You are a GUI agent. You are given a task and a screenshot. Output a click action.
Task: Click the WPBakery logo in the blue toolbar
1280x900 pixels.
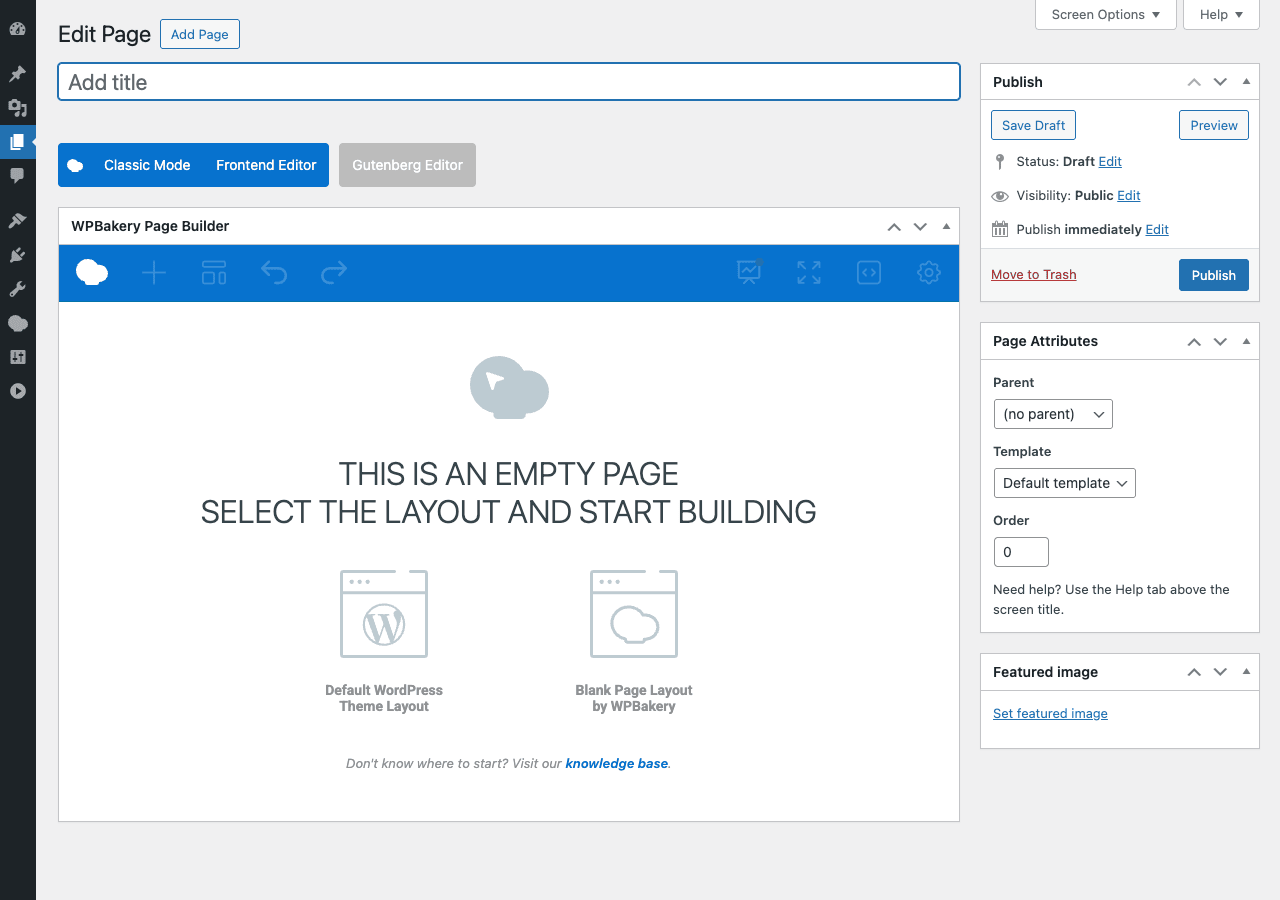pos(92,272)
